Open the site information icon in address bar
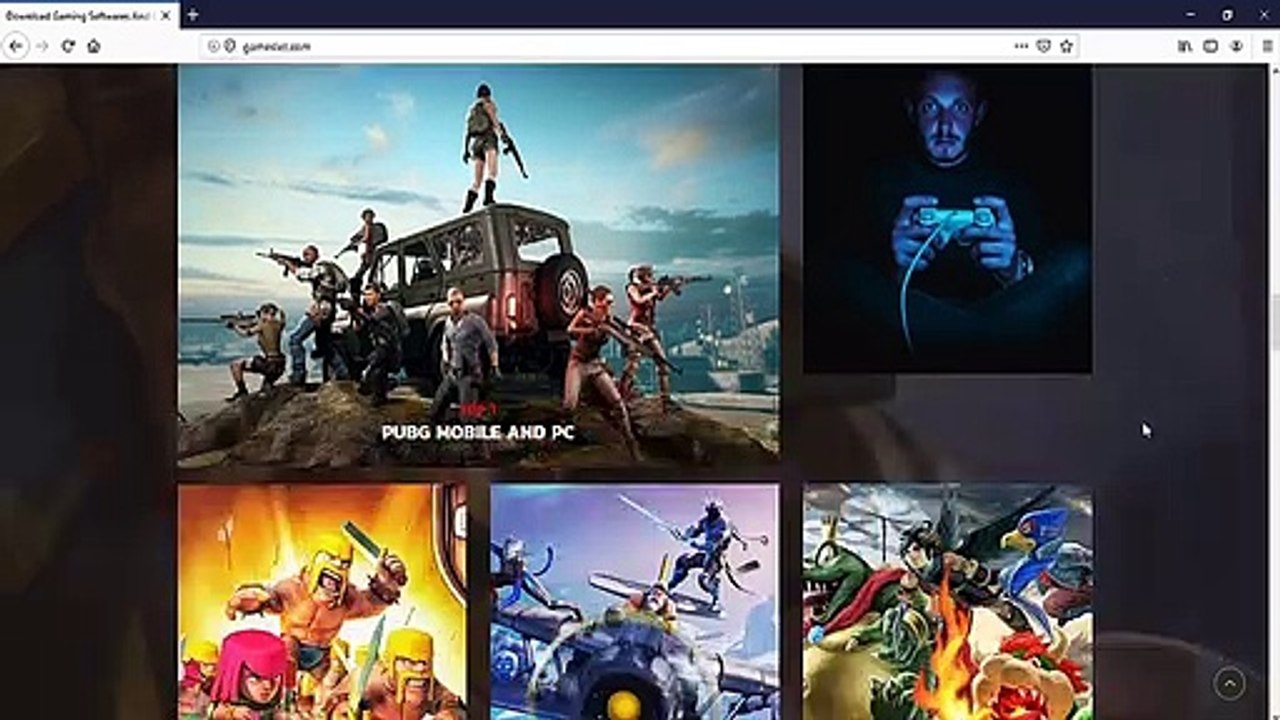 pyautogui.click(x=213, y=46)
